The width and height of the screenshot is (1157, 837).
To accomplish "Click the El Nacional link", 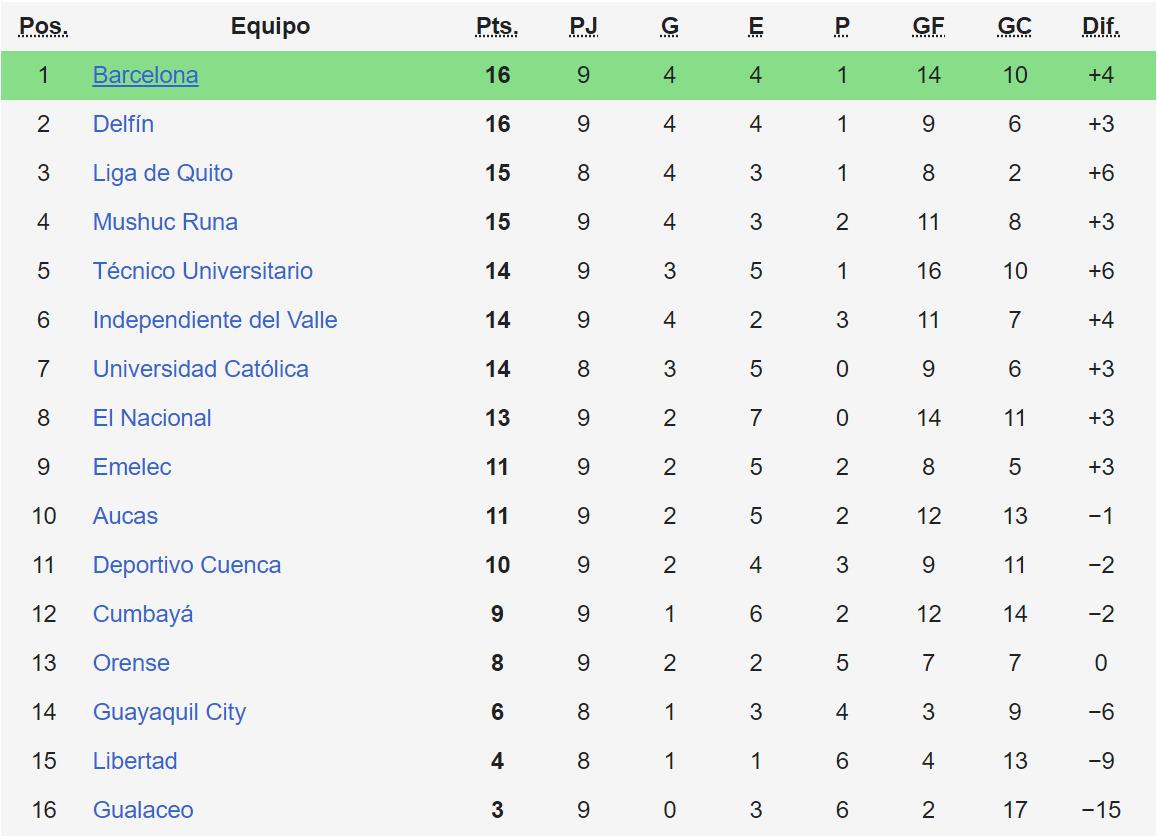I will (x=152, y=418).
